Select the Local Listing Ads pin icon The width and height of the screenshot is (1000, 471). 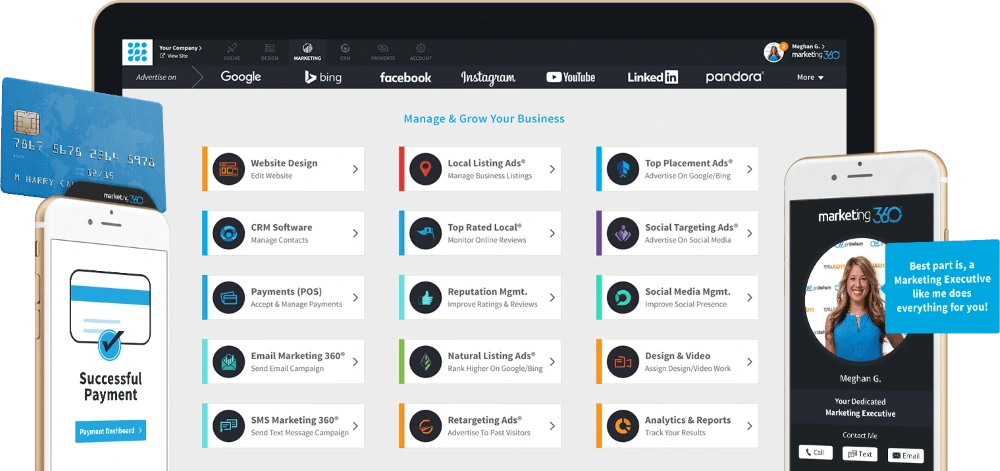425,169
